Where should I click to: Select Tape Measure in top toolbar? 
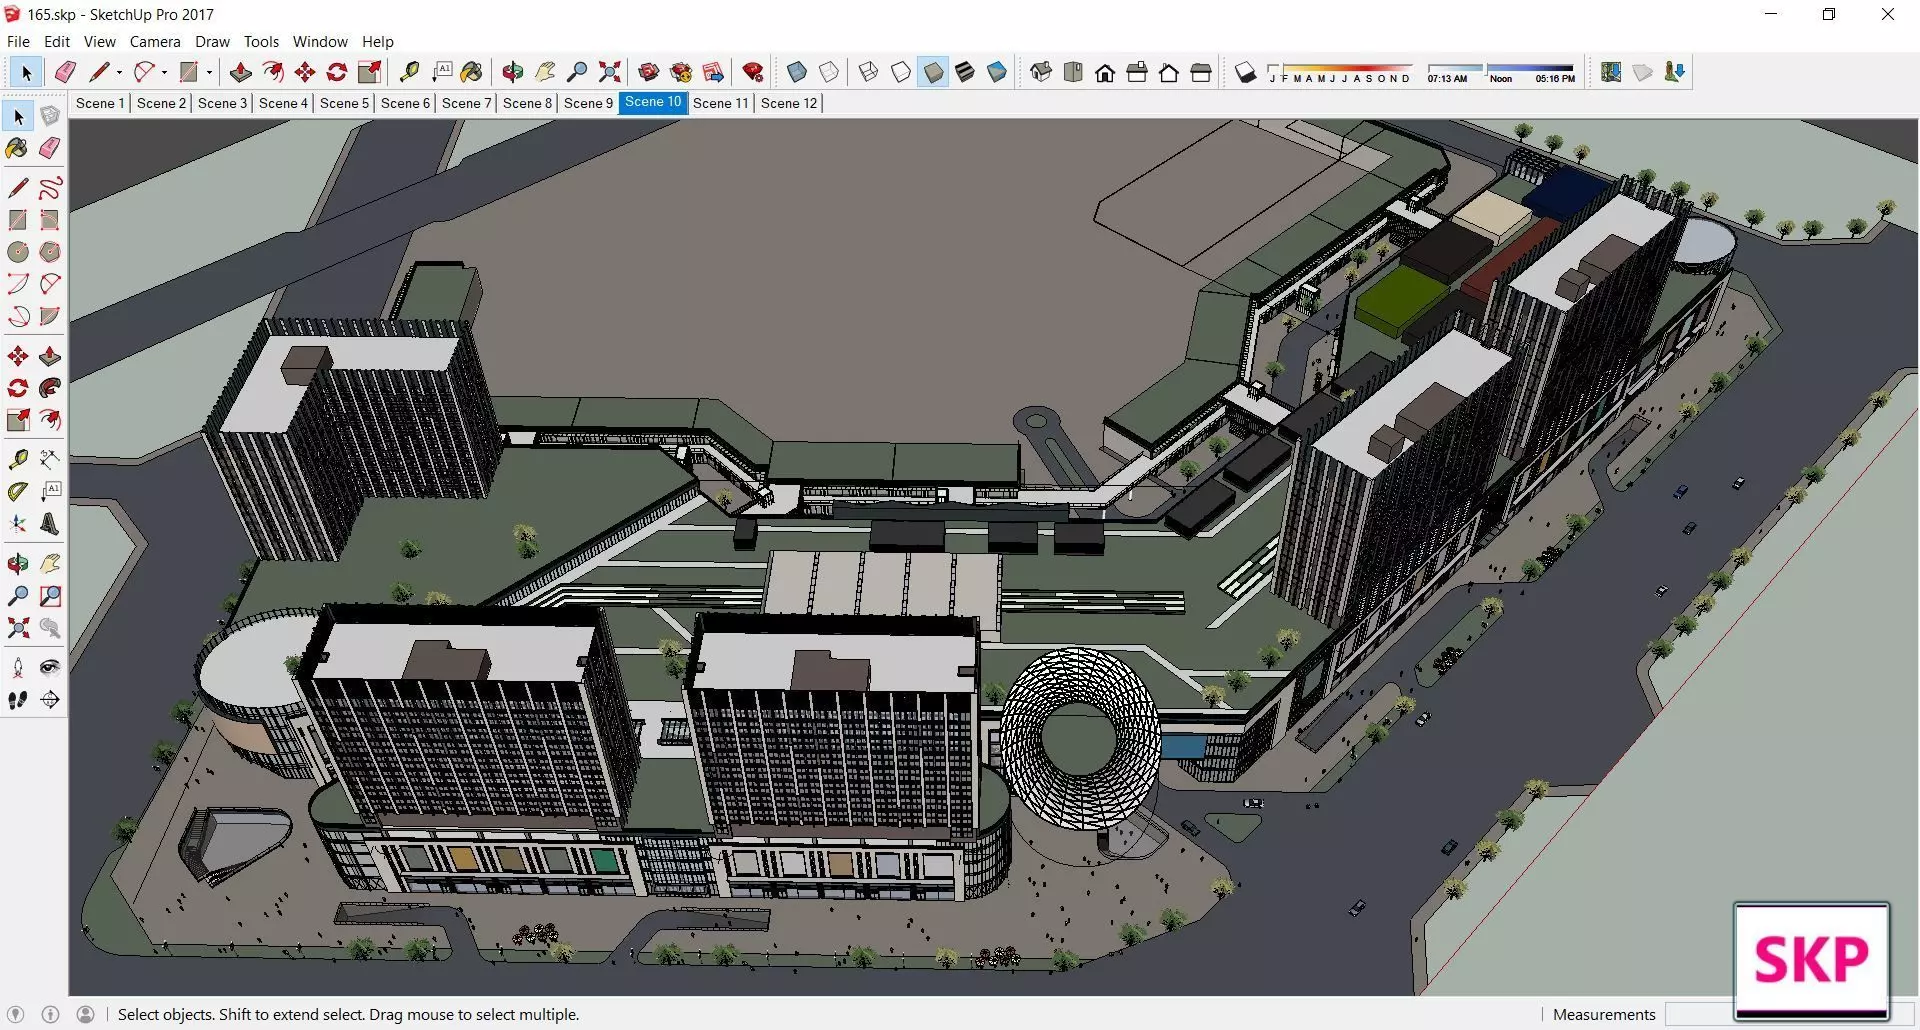pyautogui.click(x=409, y=72)
